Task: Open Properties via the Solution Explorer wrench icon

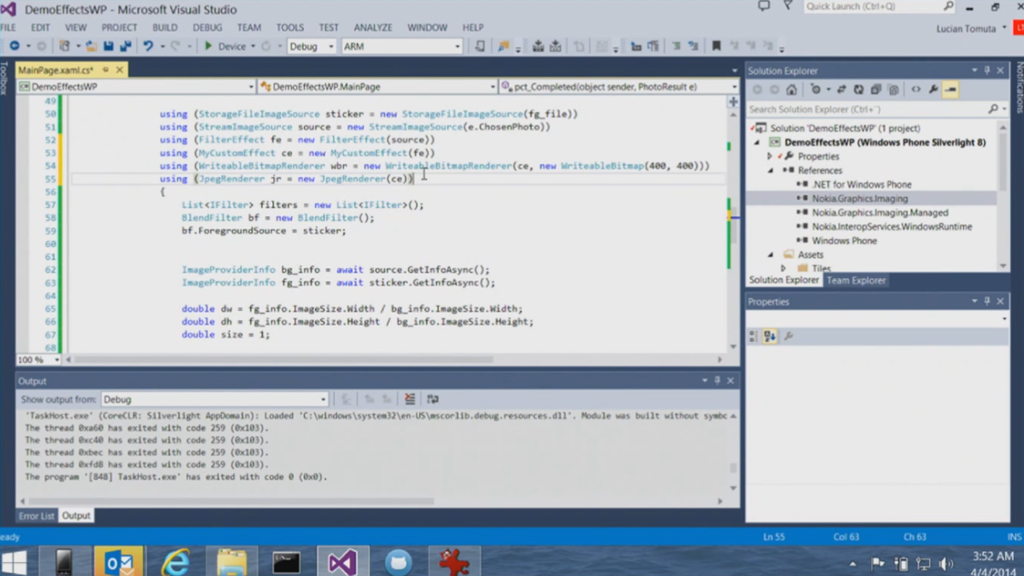Action: click(x=933, y=89)
